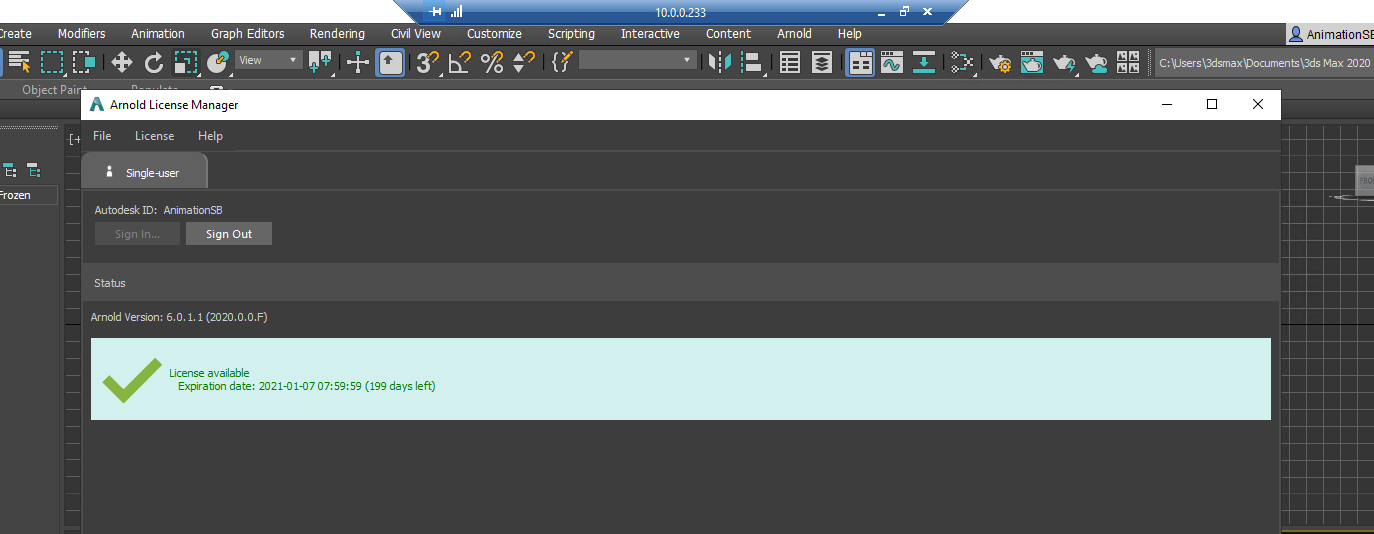1374x534 pixels.
Task: Click the Align tool icon
Action: [752, 62]
